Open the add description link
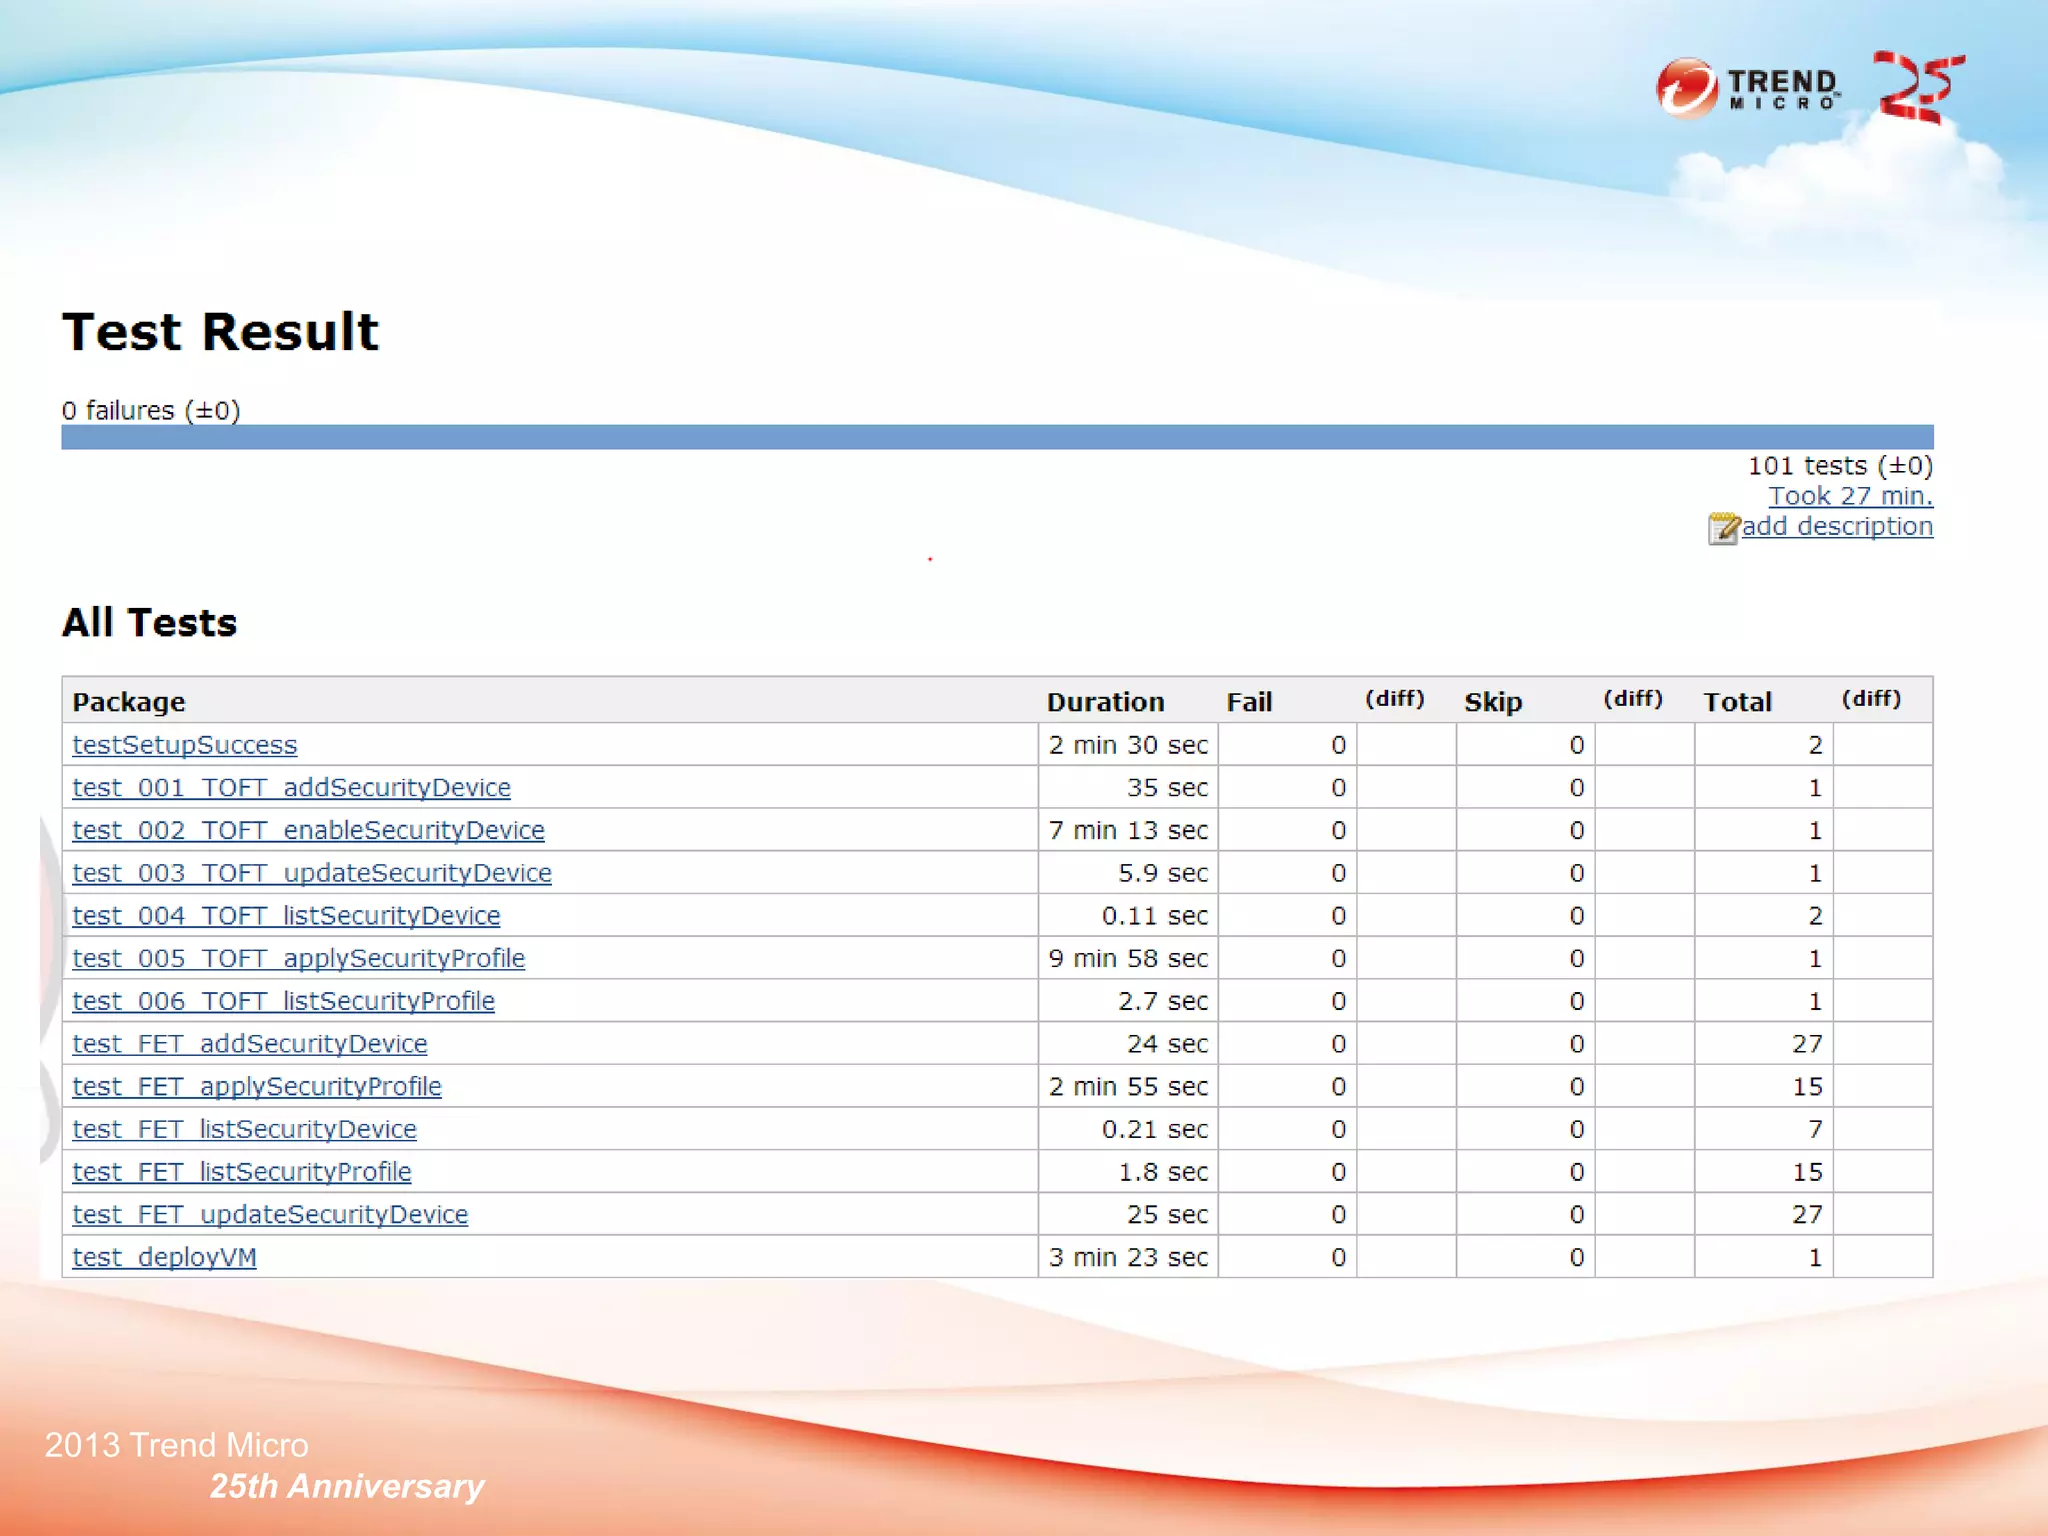 1837,526
